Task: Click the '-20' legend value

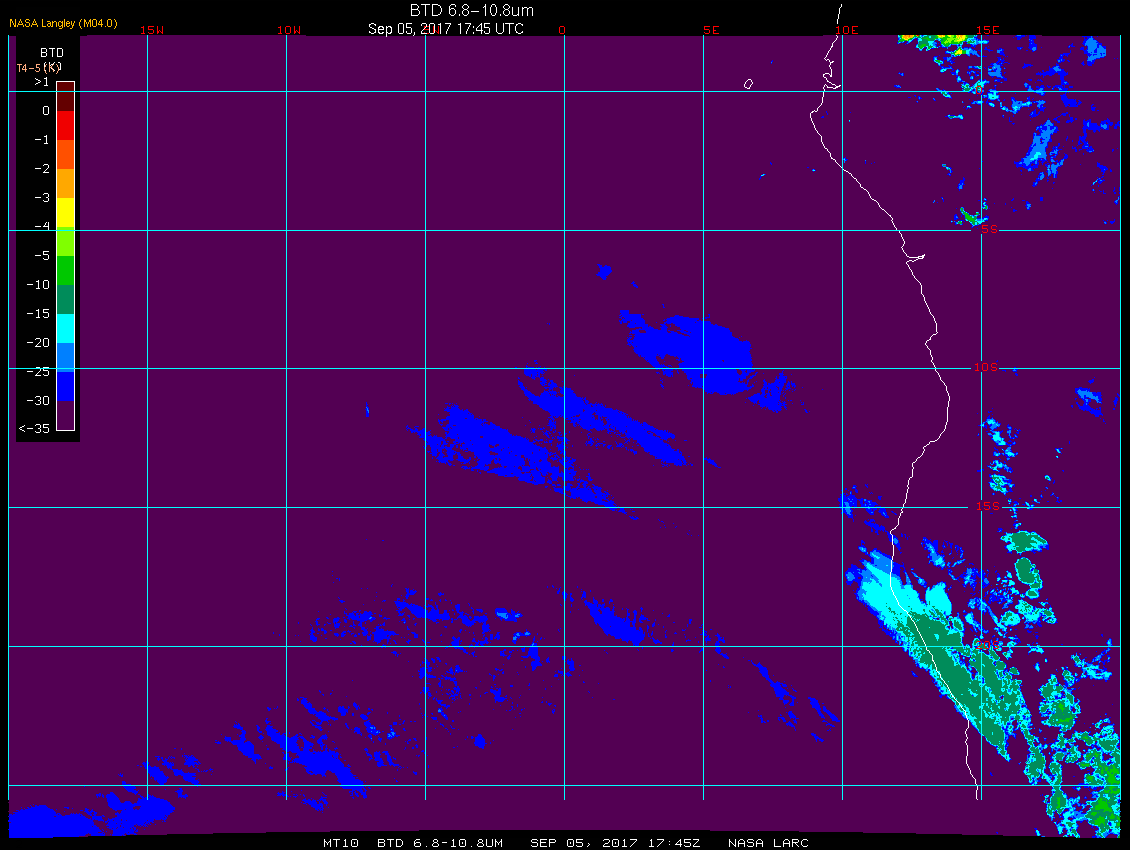Action: (x=38, y=342)
